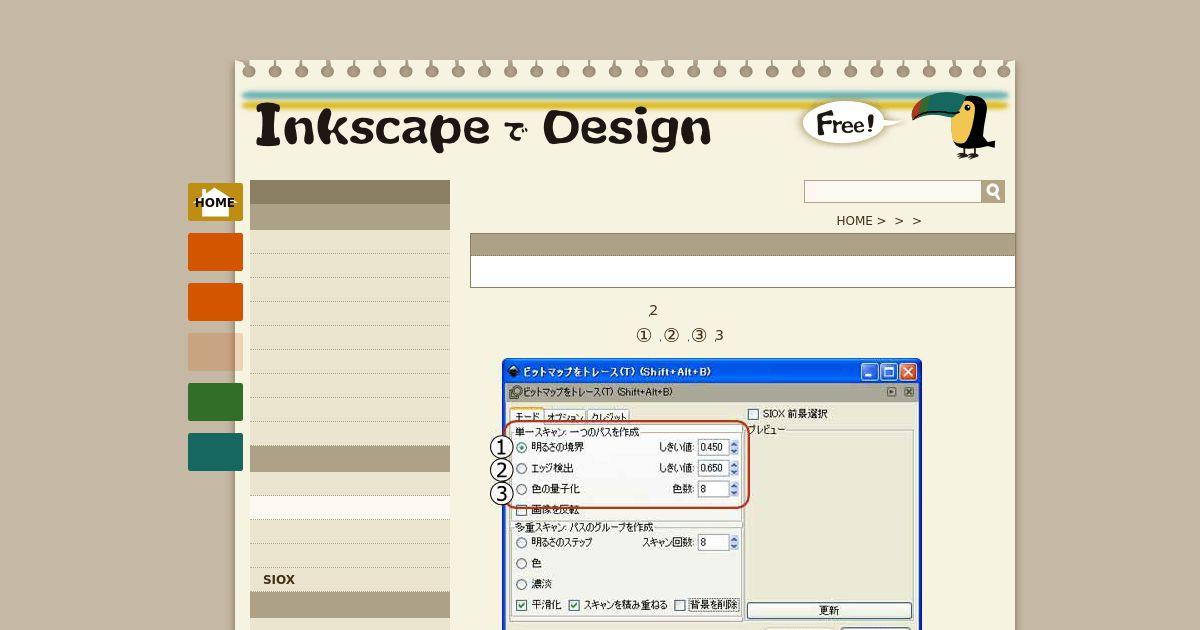The height and width of the screenshot is (630, 1200).
Task: Click the 0.450 しきい値 value field
Action: pos(713,447)
